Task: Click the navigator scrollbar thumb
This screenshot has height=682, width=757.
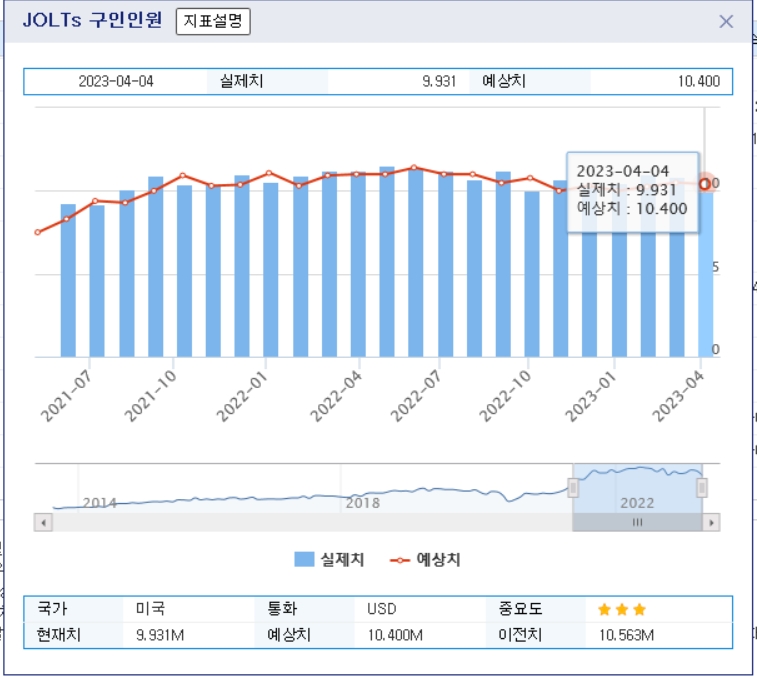Action: (637, 523)
